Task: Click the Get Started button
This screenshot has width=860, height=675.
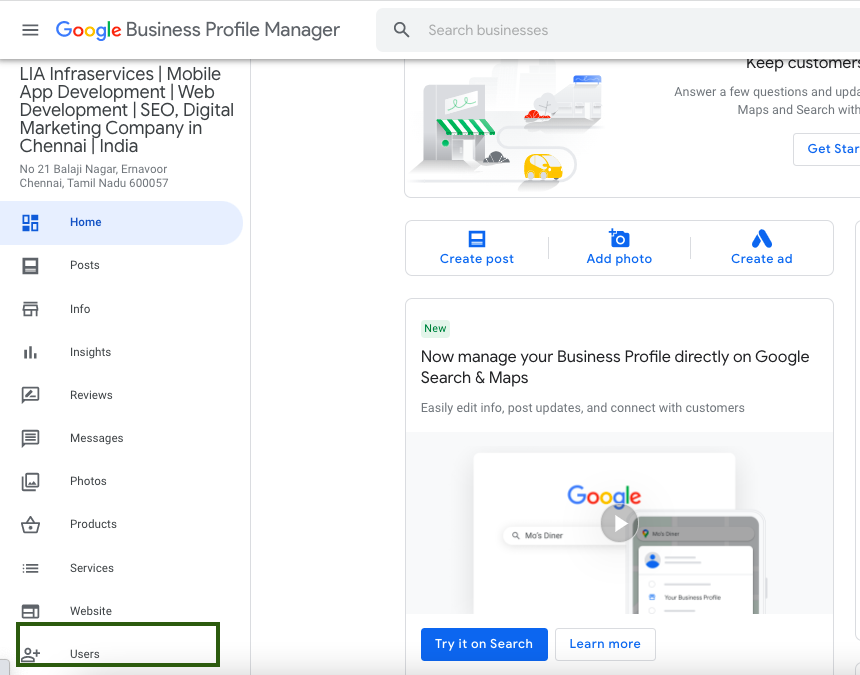Action: pyautogui.click(x=827, y=149)
